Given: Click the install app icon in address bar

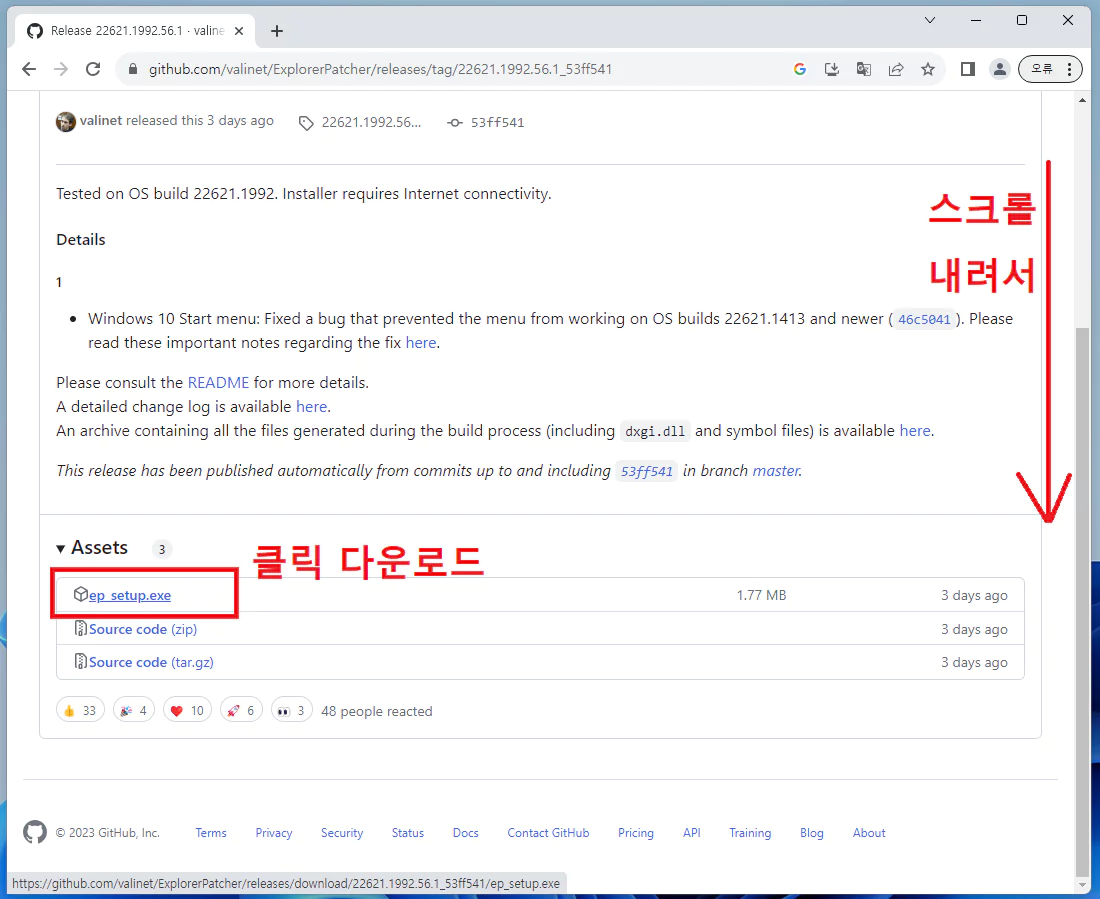Looking at the screenshot, I should coord(832,69).
